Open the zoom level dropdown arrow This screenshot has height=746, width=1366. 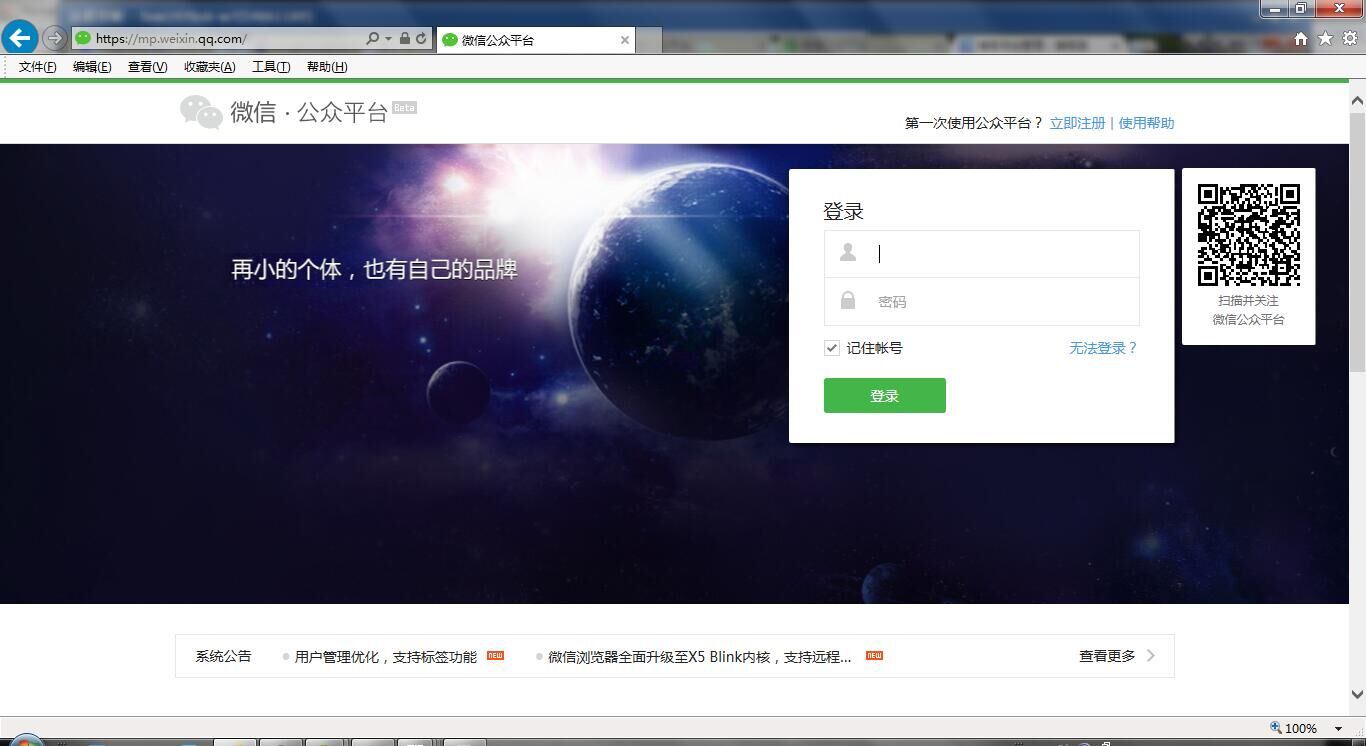click(1338, 728)
